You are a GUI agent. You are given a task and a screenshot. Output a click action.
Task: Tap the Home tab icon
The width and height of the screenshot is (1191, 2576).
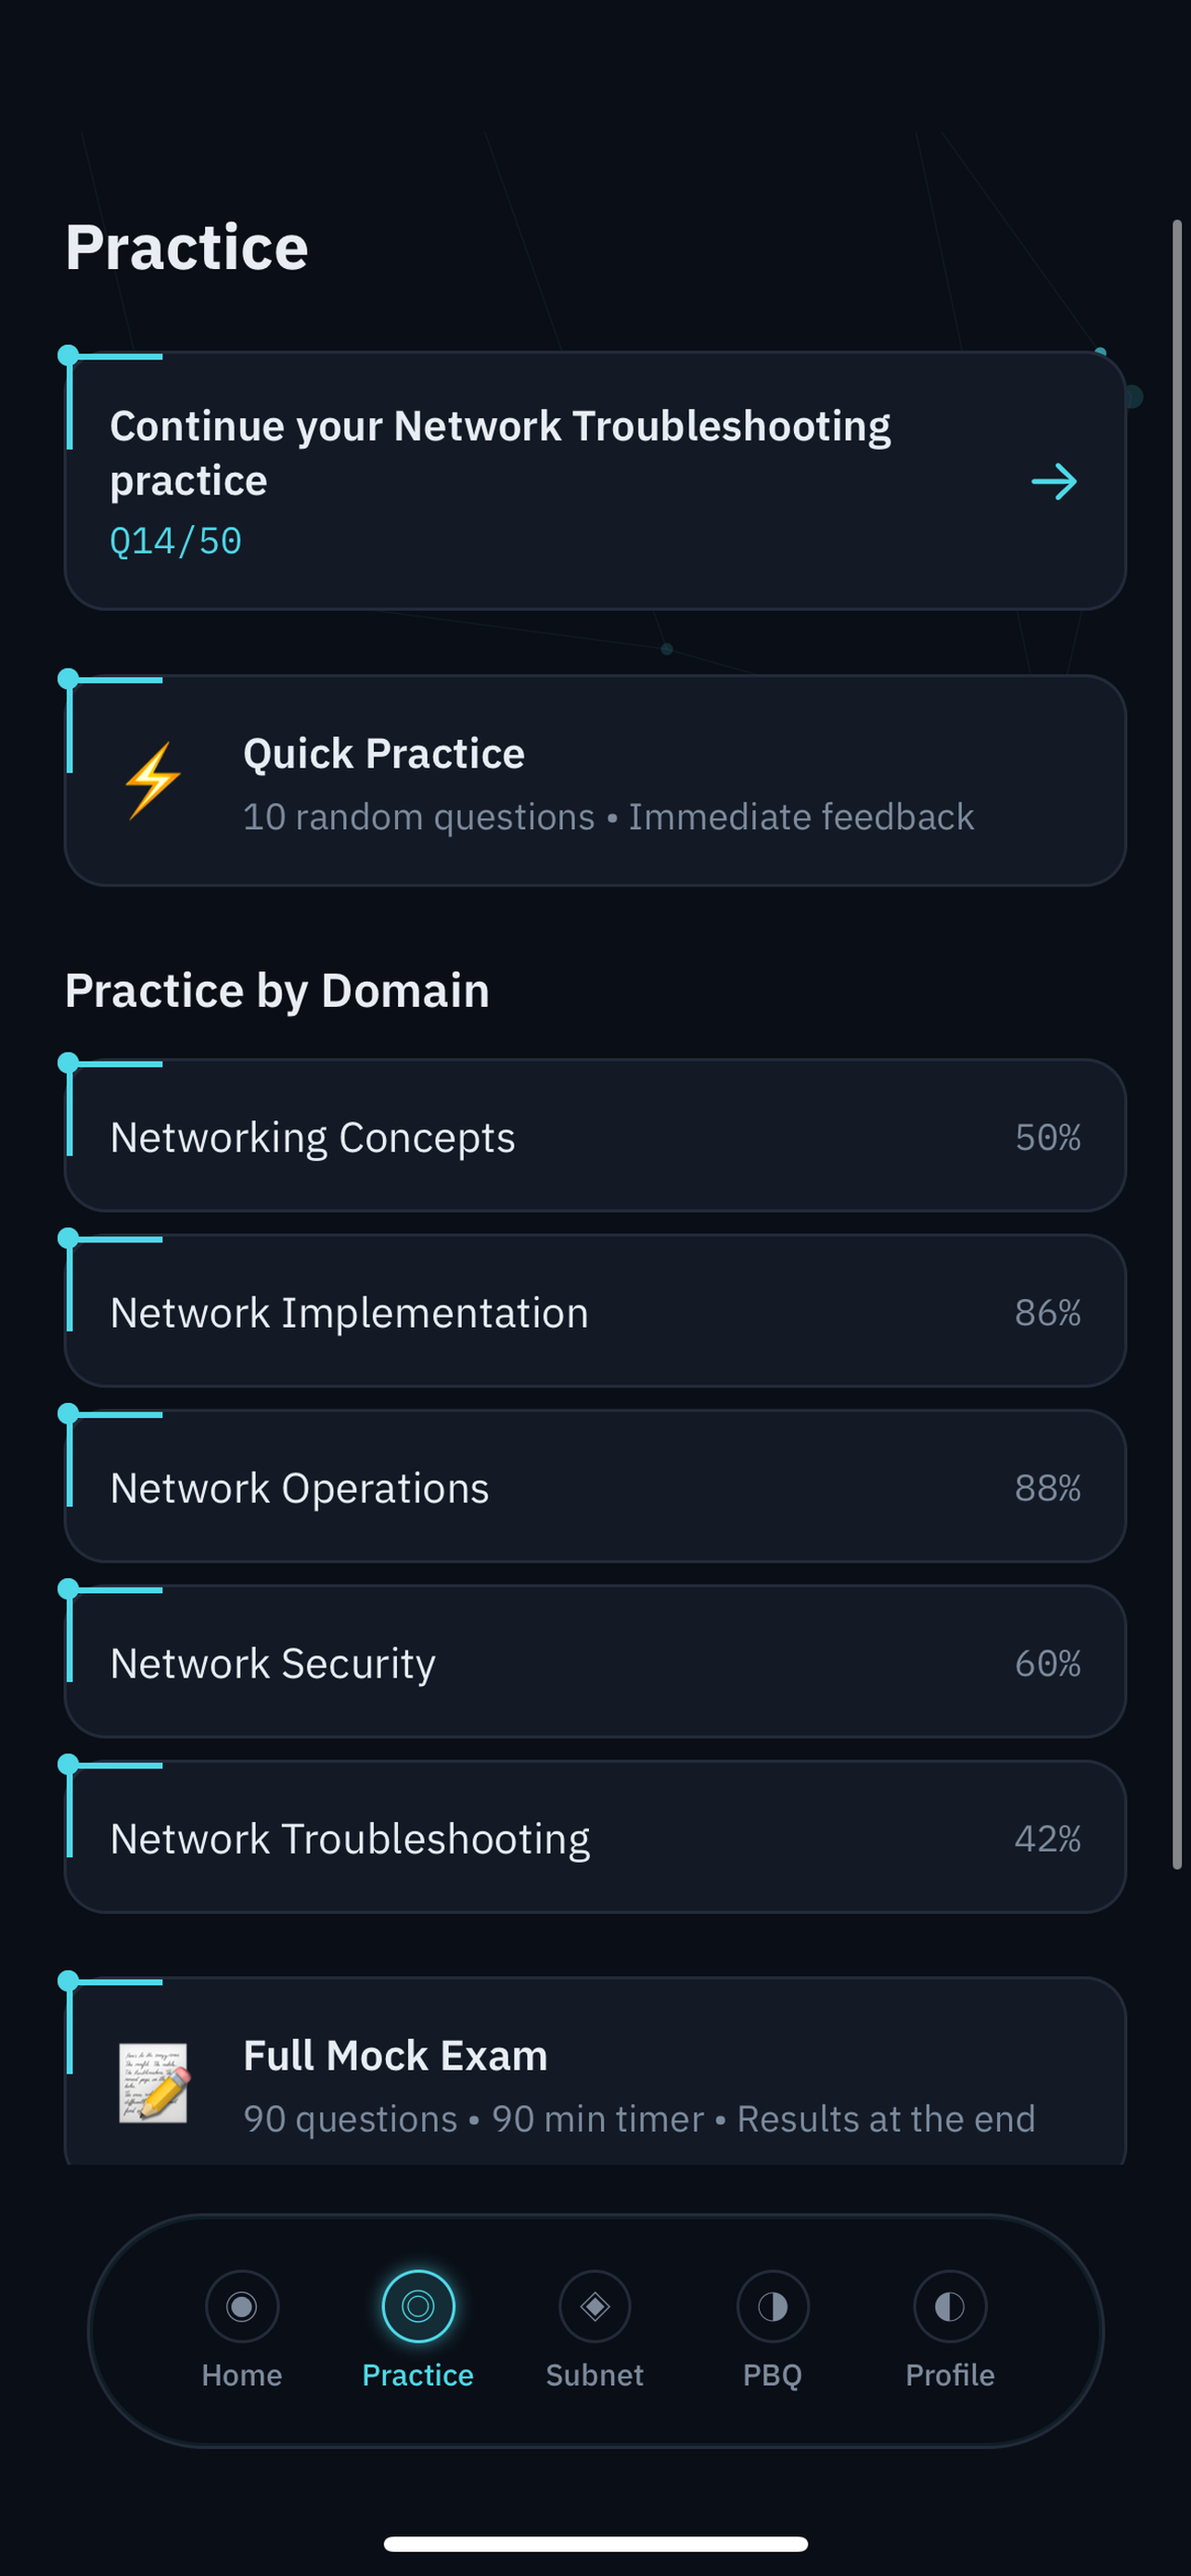(241, 2306)
